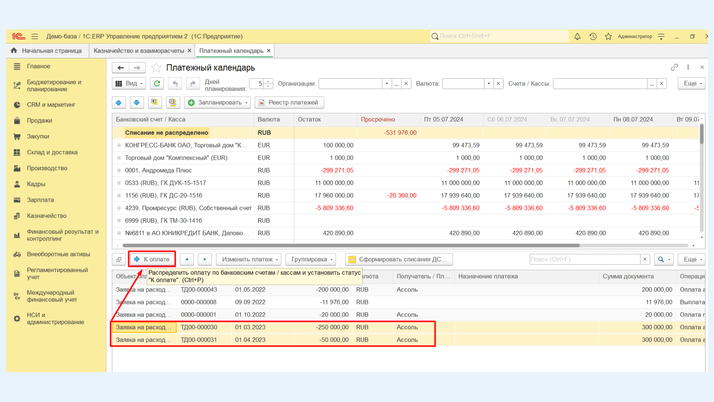This screenshot has width=714, height=402.
Task: Navigate back with the left arrow button
Action: (x=120, y=67)
